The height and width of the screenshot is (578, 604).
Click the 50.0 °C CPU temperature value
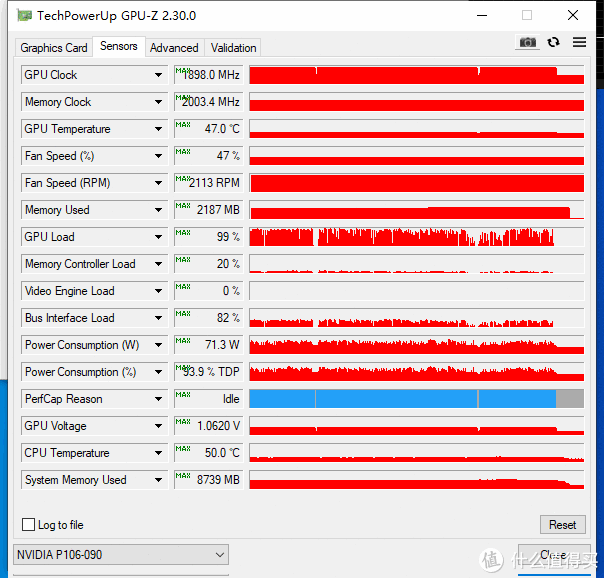click(208, 453)
